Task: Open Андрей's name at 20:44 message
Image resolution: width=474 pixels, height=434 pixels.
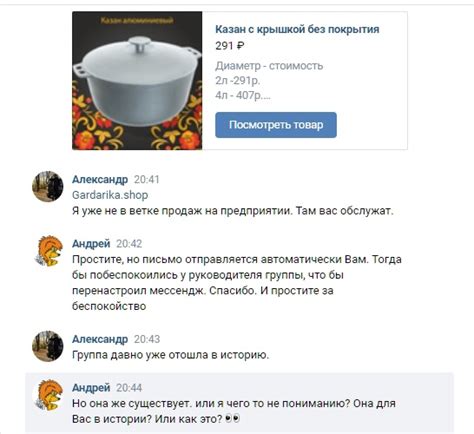Action: point(91,388)
